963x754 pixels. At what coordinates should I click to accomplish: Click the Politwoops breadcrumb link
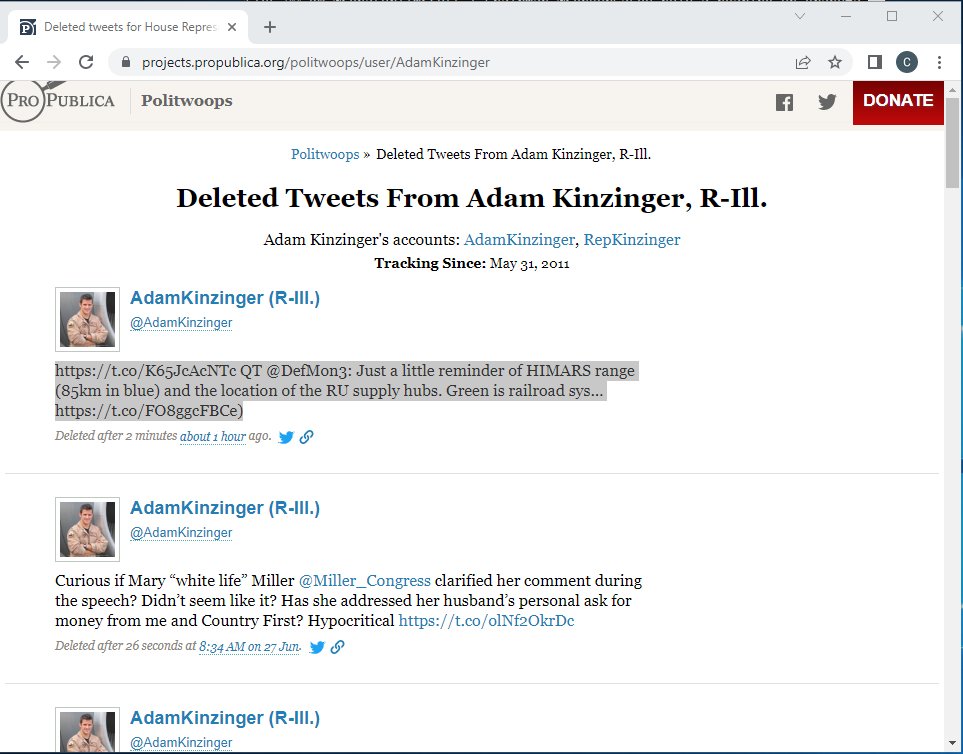click(325, 154)
